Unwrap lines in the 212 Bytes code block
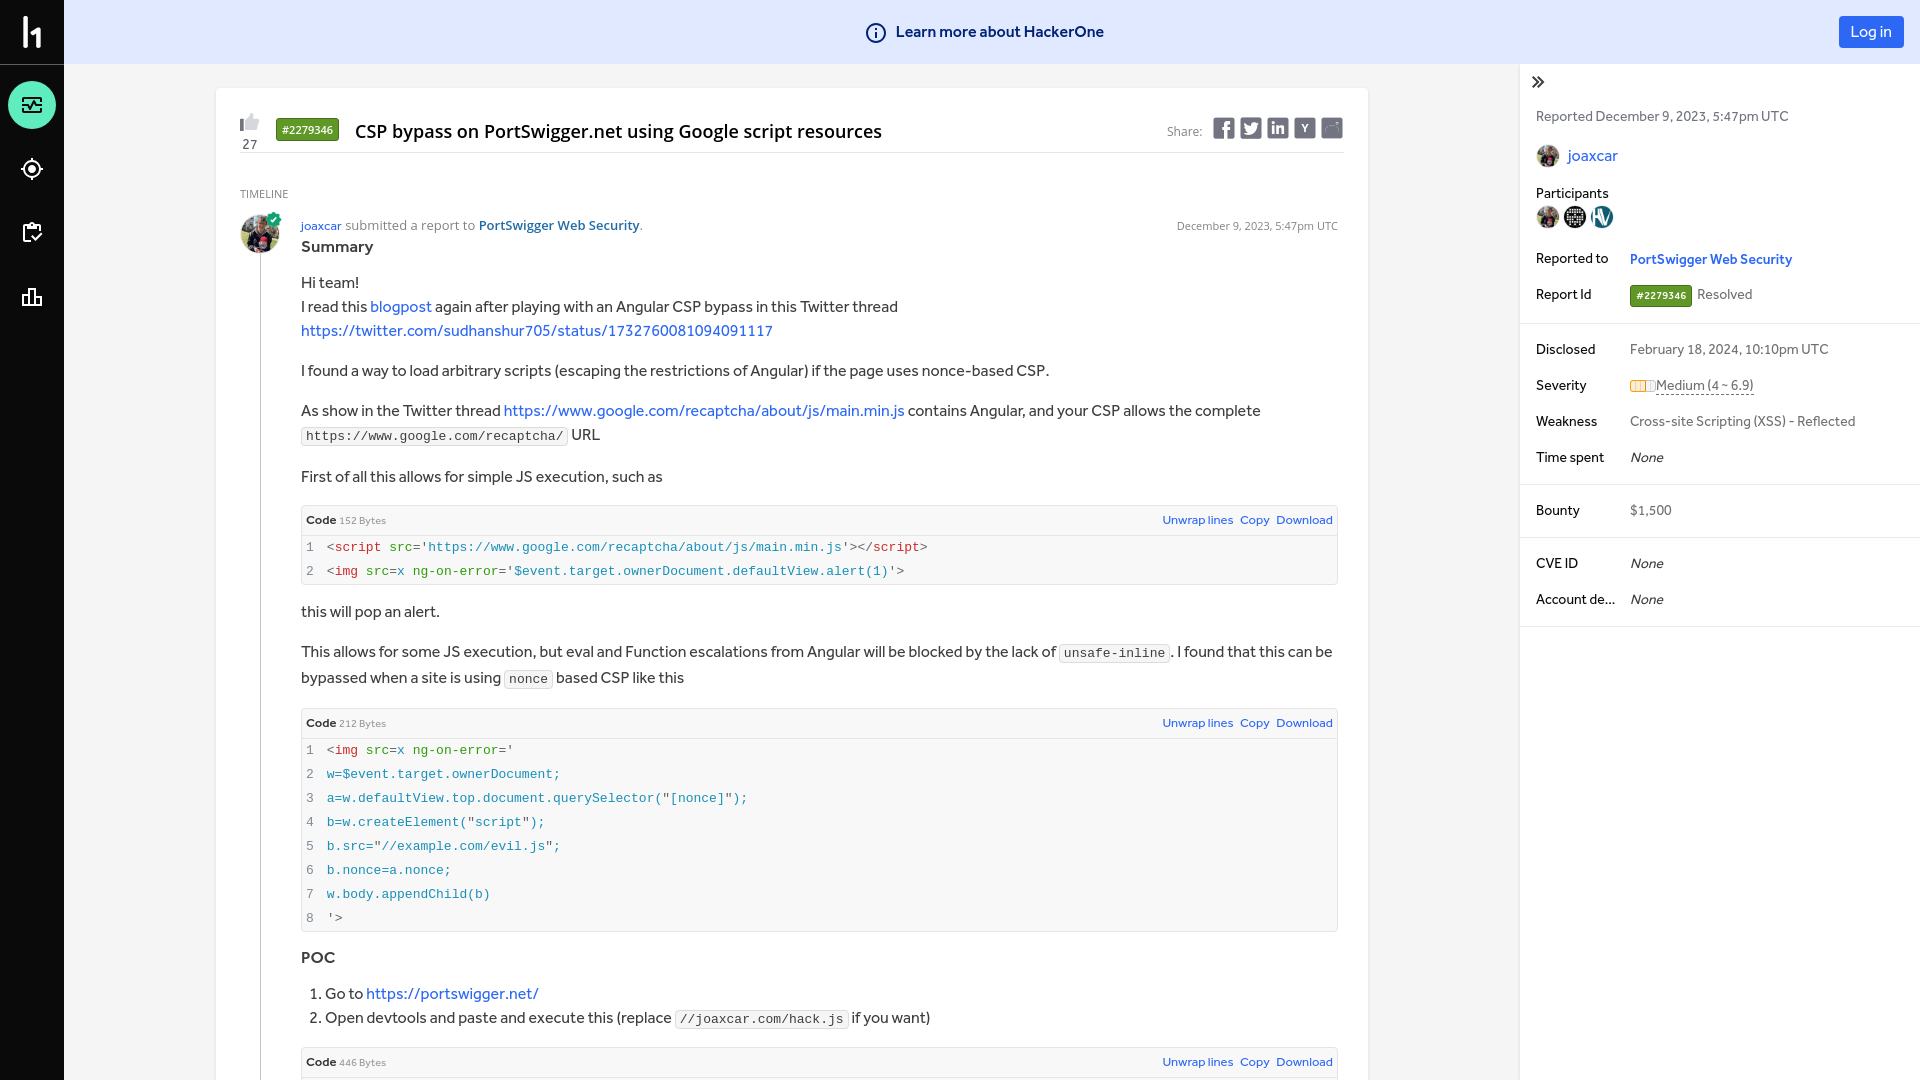 [x=1197, y=723]
